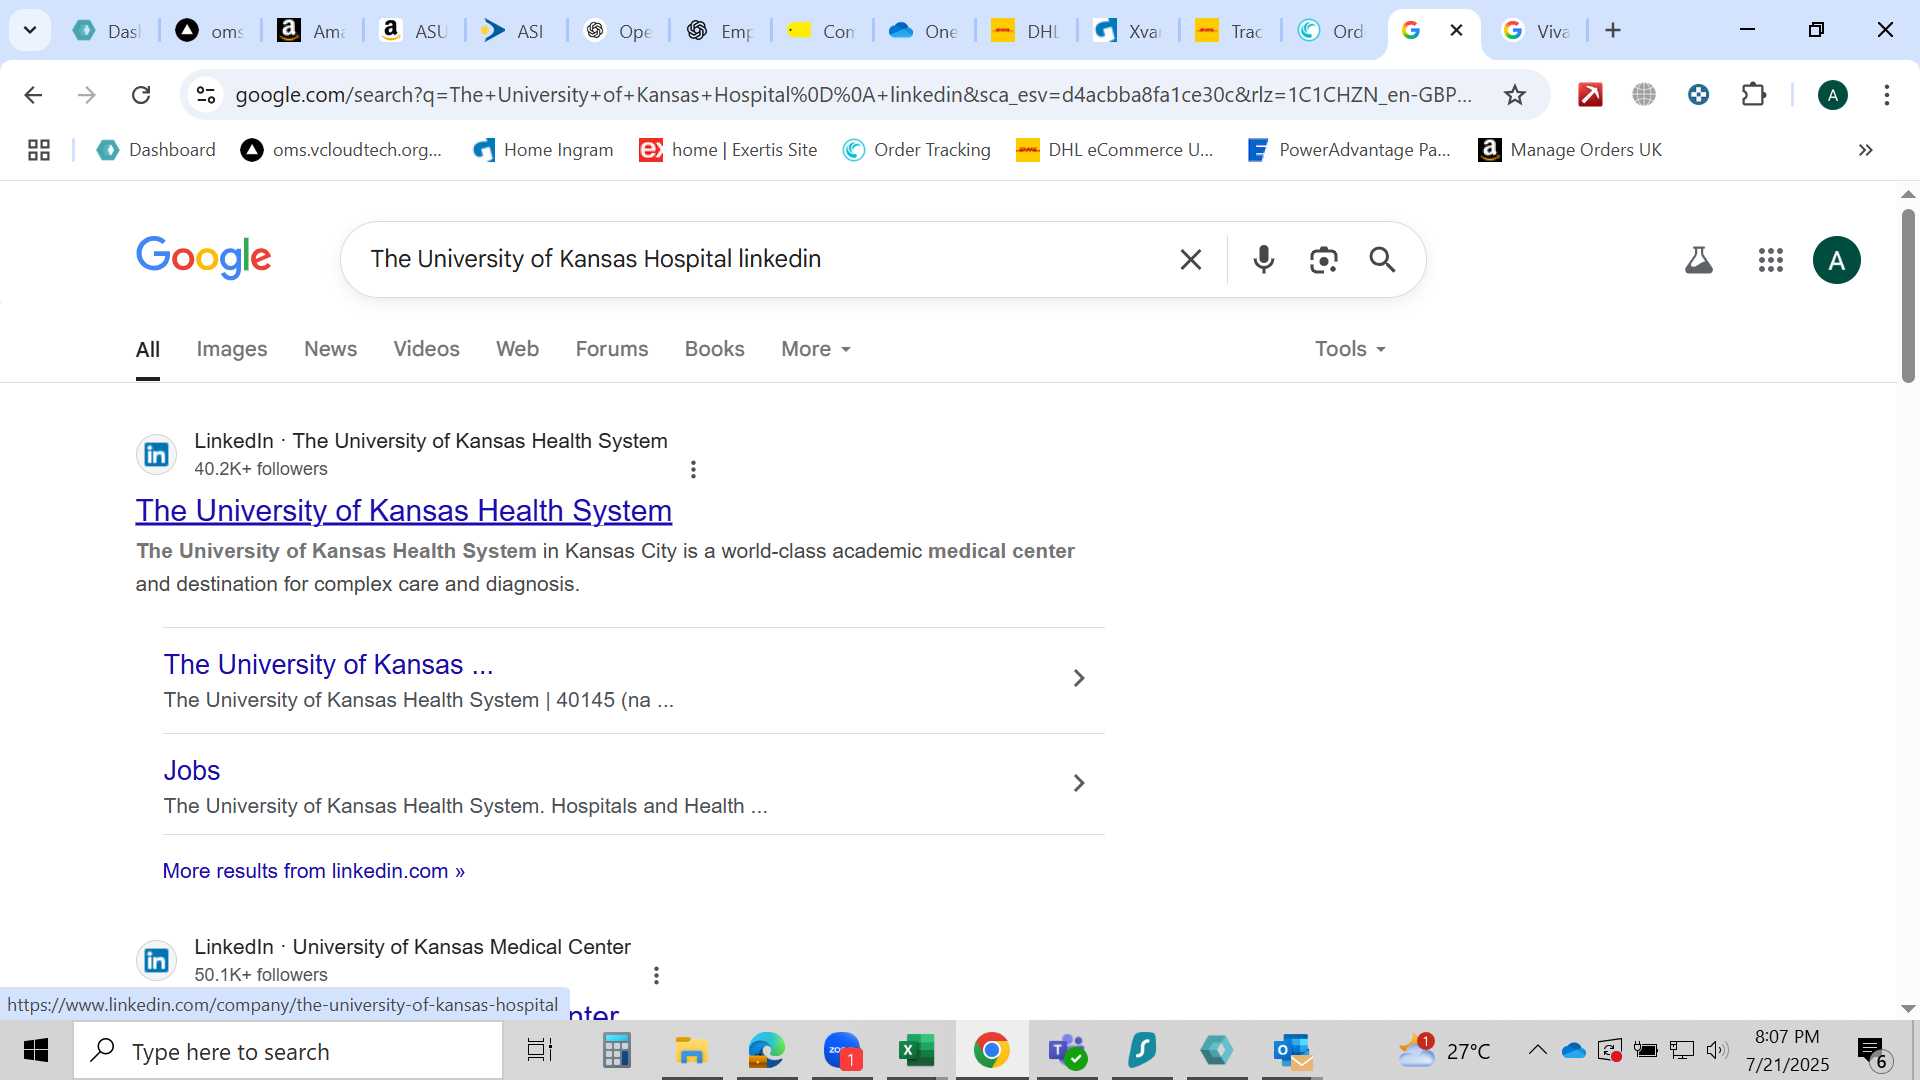Show more bookmarks with double chevron
The height and width of the screenshot is (1080, 1920).
[x=1865, y=150]
